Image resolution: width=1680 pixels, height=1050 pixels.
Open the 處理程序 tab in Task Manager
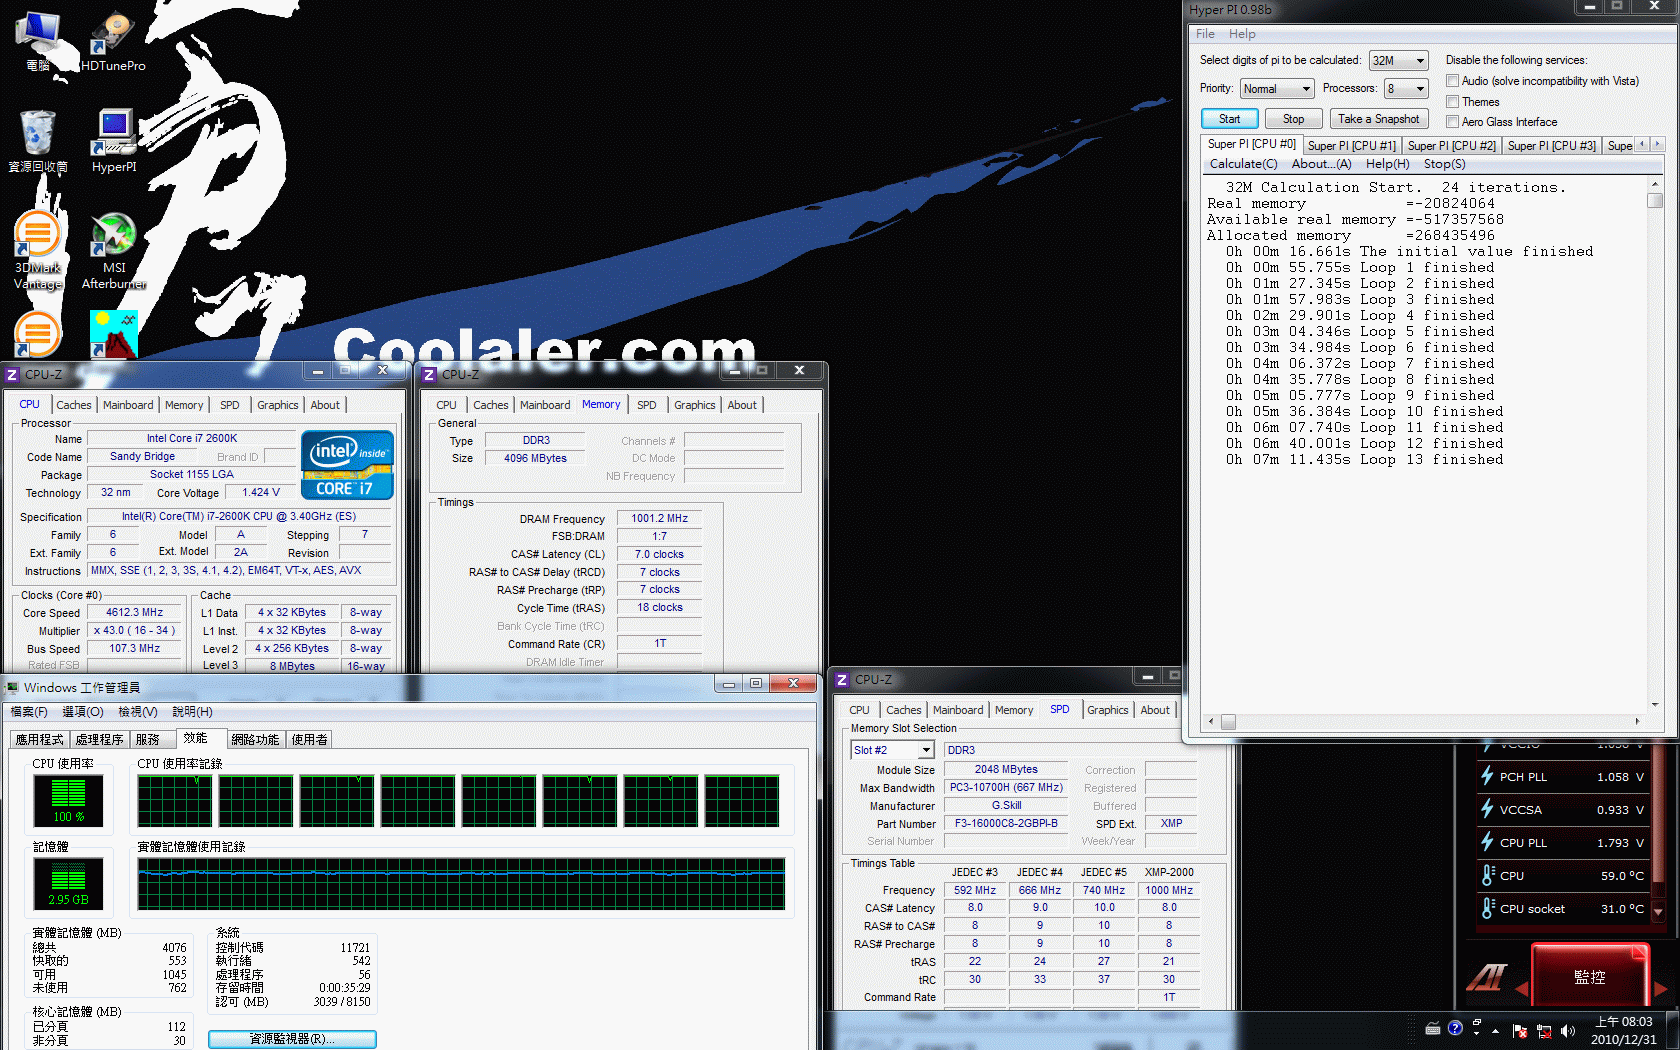[99, 740]
